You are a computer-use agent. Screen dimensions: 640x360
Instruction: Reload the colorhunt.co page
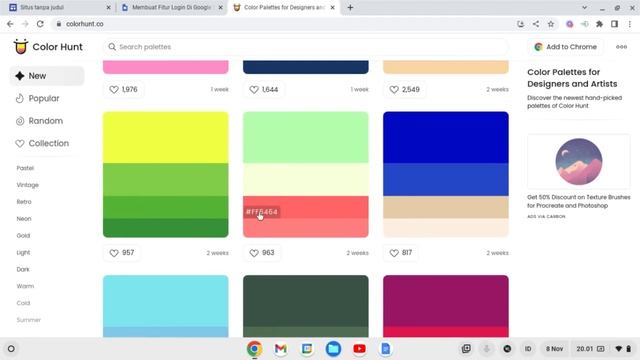pyautogui.click(x=40, y=24)
